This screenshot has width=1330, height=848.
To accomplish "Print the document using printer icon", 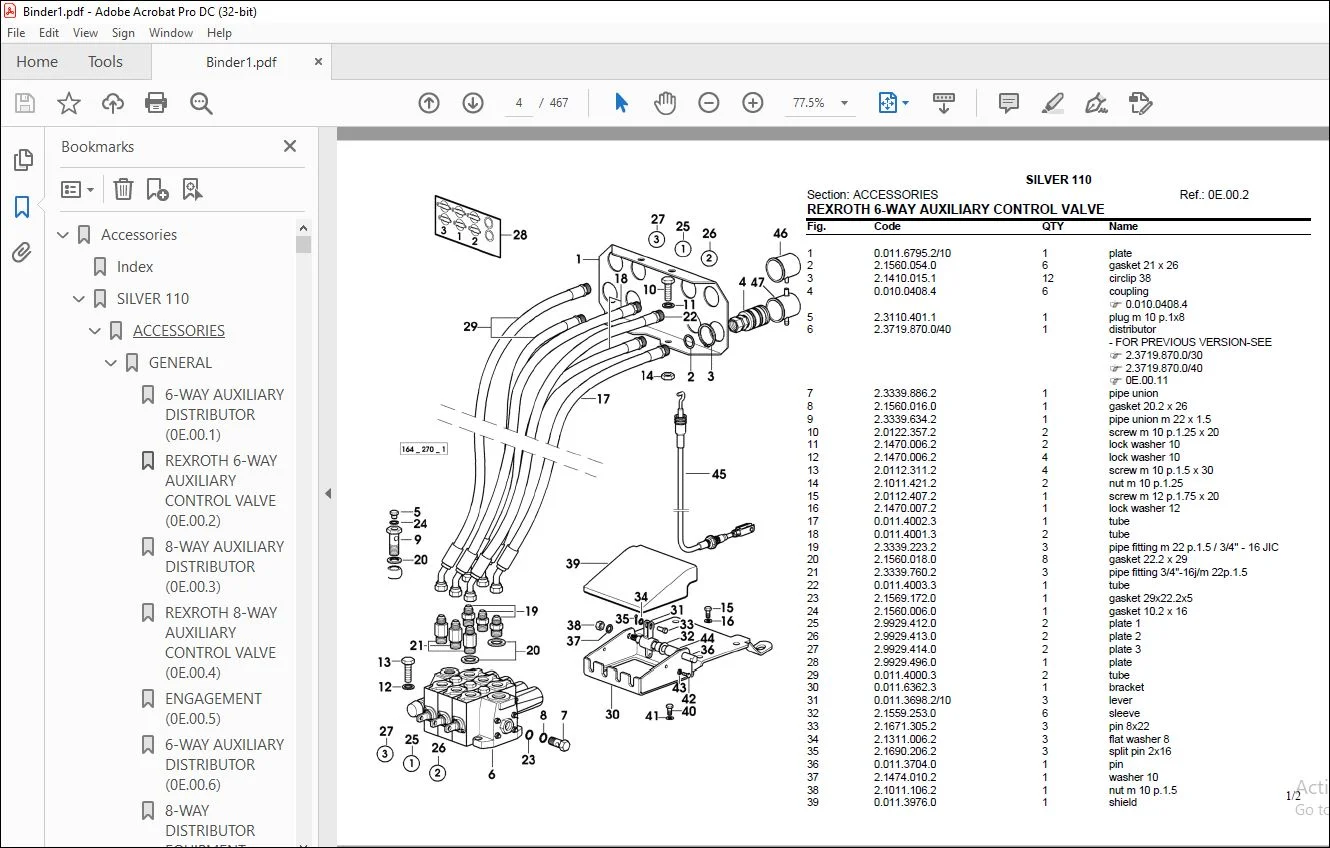I will (x=156, y=103).
